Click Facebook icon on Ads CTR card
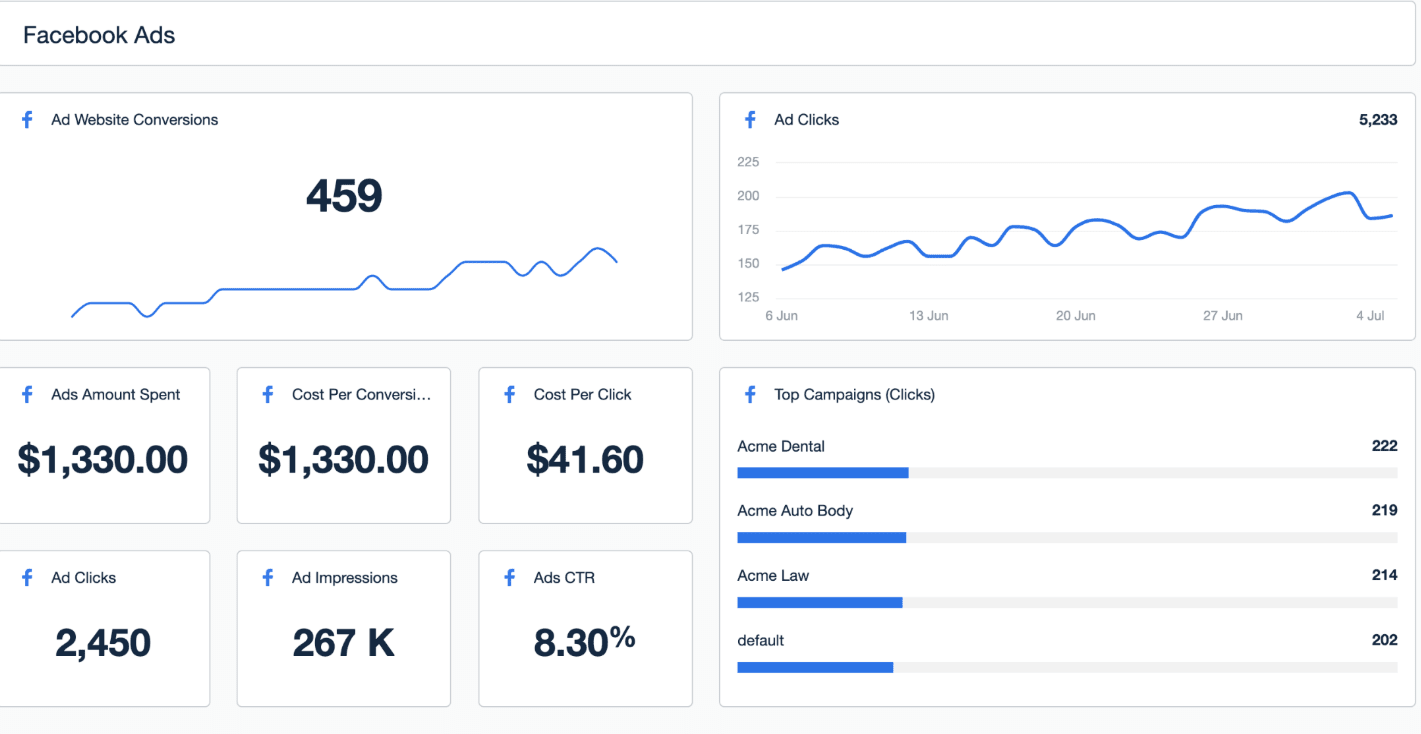The image size is (1421, 734). tap(510, 578)
